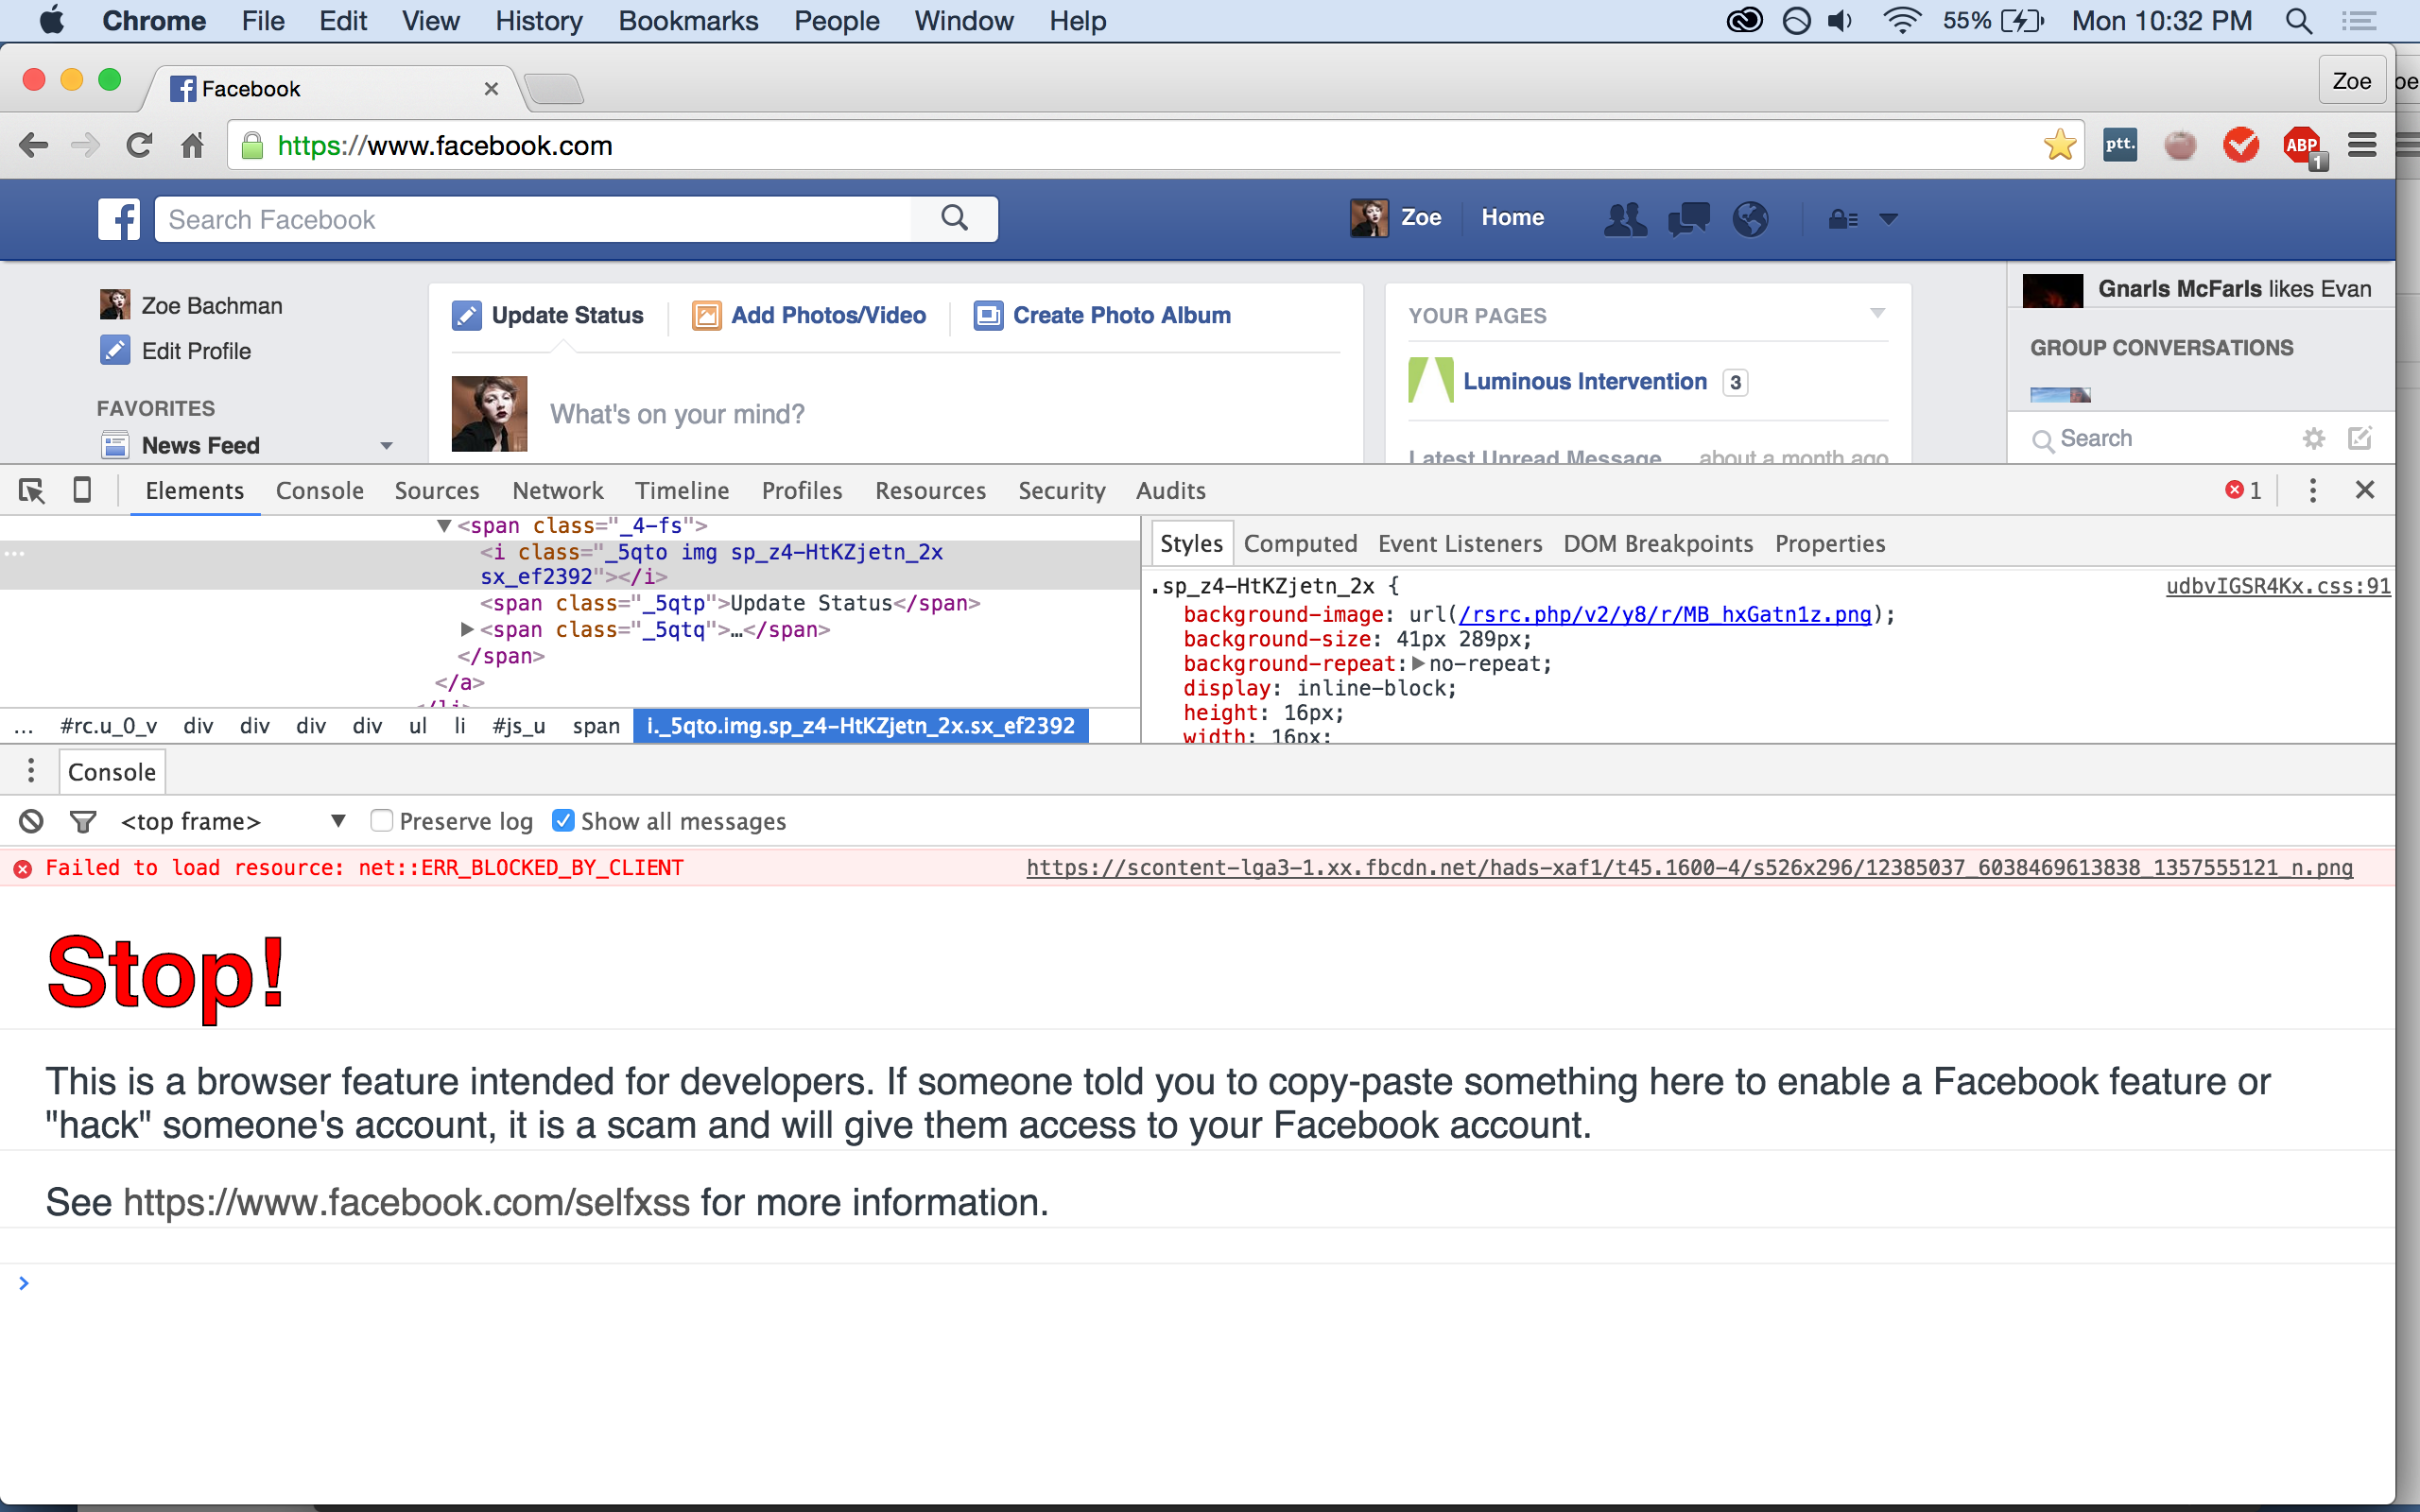This screenshot has width=2420, height=1512.
Task: Activate DevTools inspect element cursor
Action: 32,491
